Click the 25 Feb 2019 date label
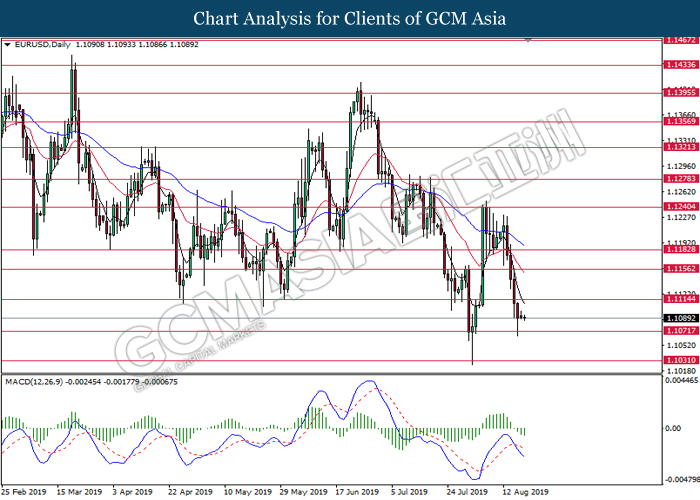 click(24, 492)
